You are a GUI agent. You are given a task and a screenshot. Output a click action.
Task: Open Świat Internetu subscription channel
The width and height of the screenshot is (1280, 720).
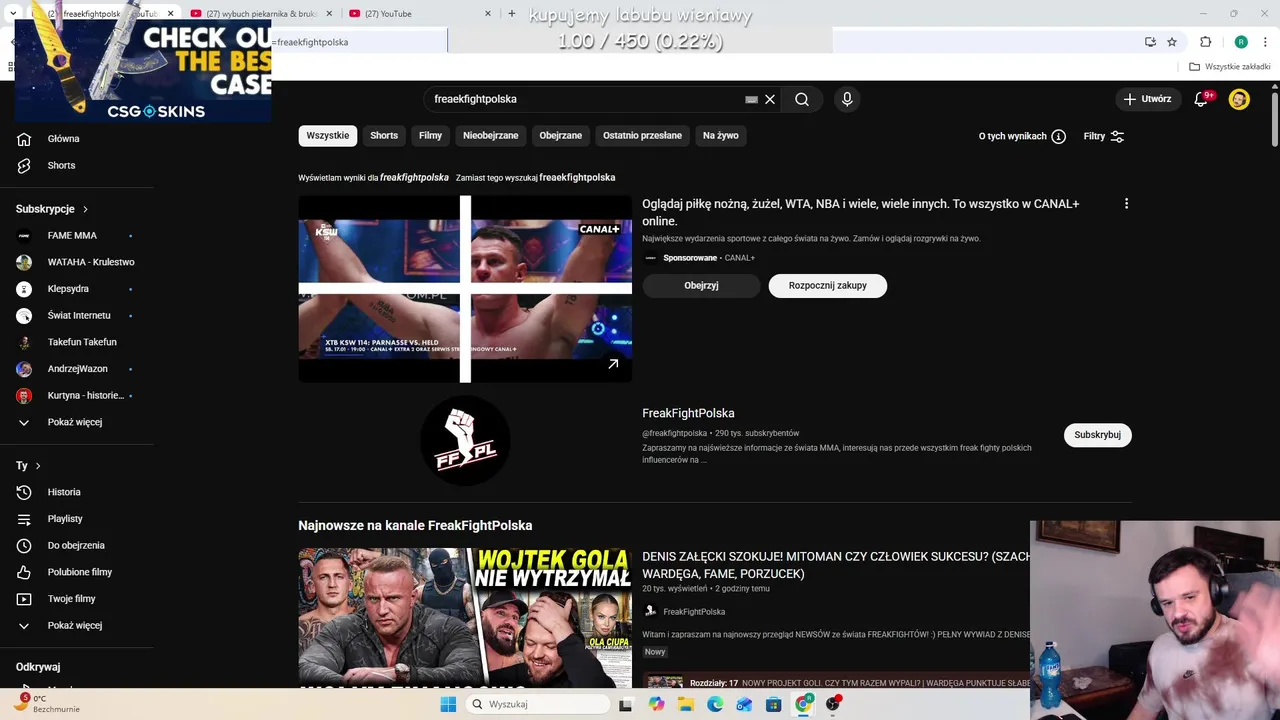pos(77,316)
